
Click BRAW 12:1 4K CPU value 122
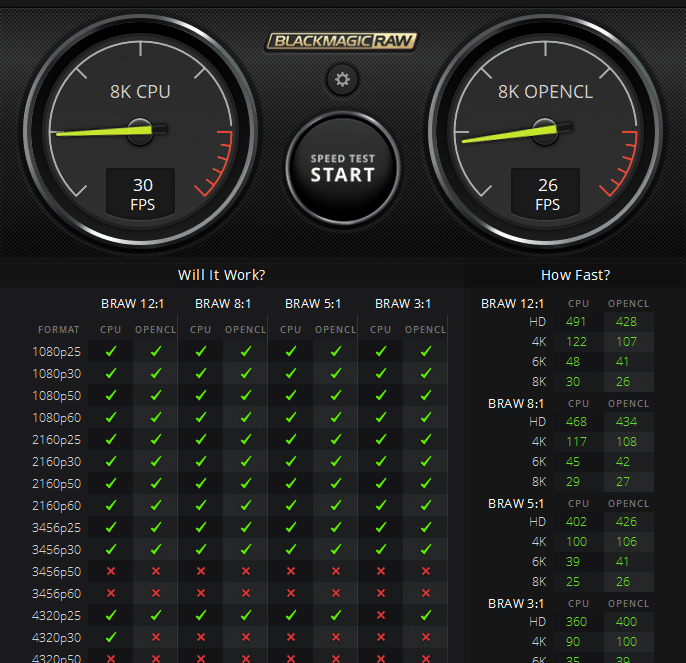(x=576, y=342)
